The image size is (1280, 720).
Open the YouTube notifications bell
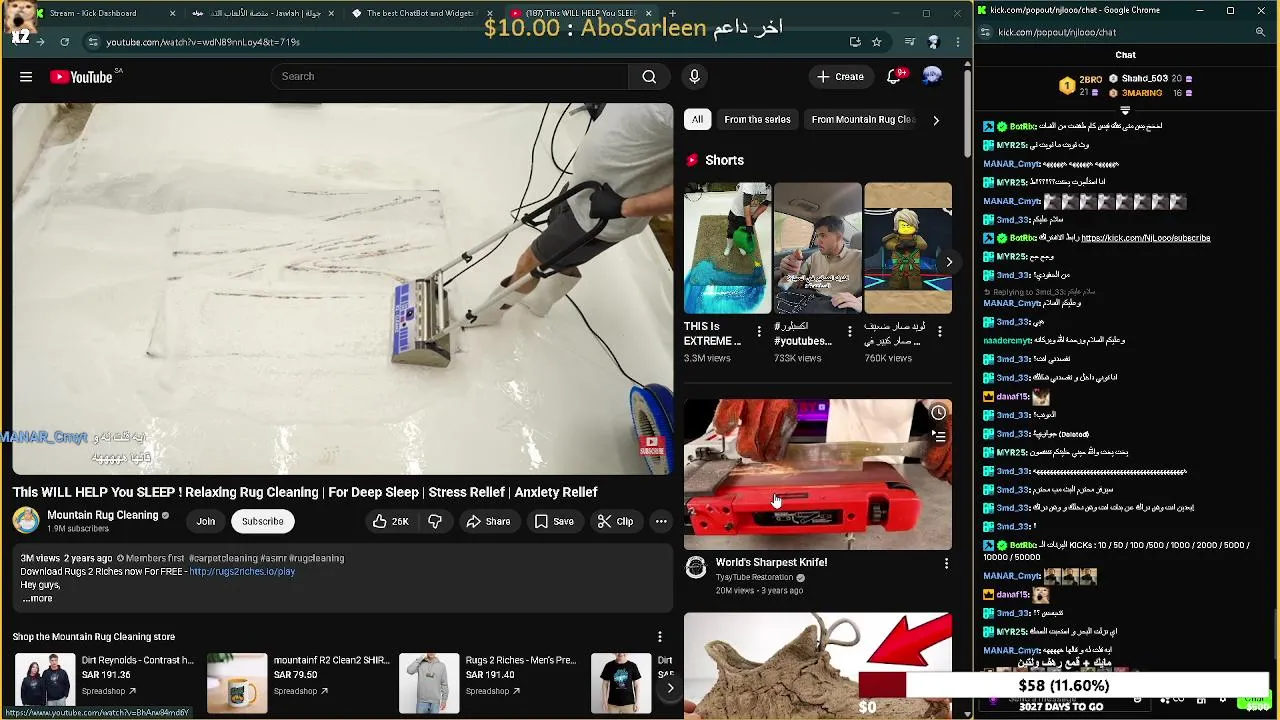[x=895, y=76]
